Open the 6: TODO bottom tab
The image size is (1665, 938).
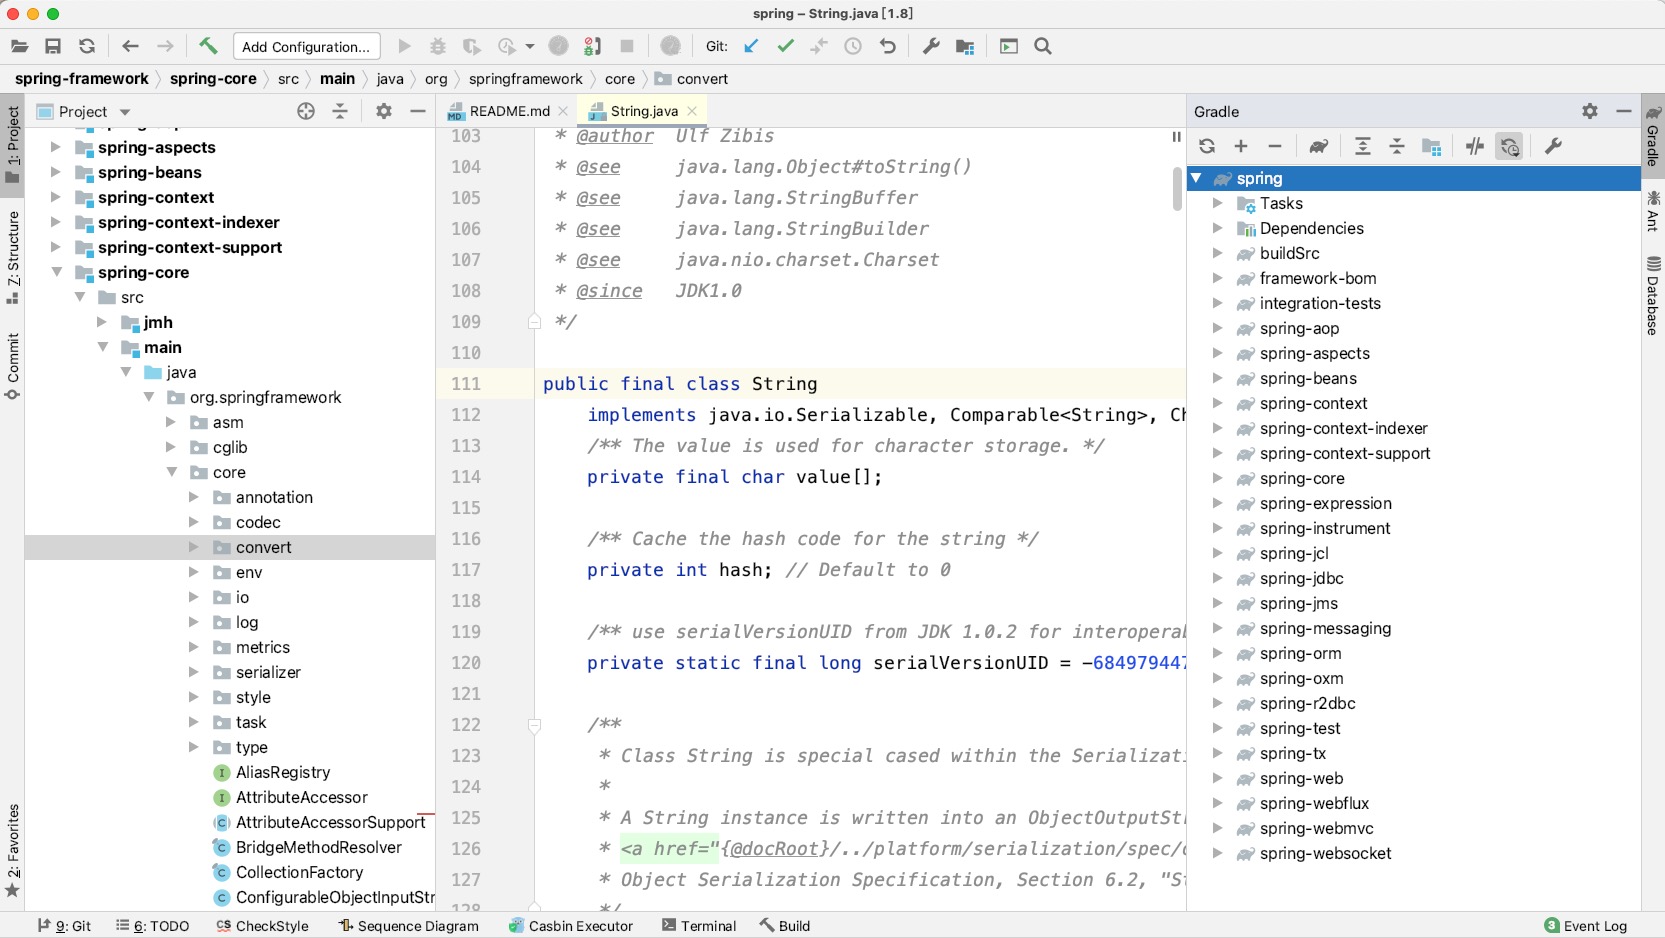coord(153,926)
